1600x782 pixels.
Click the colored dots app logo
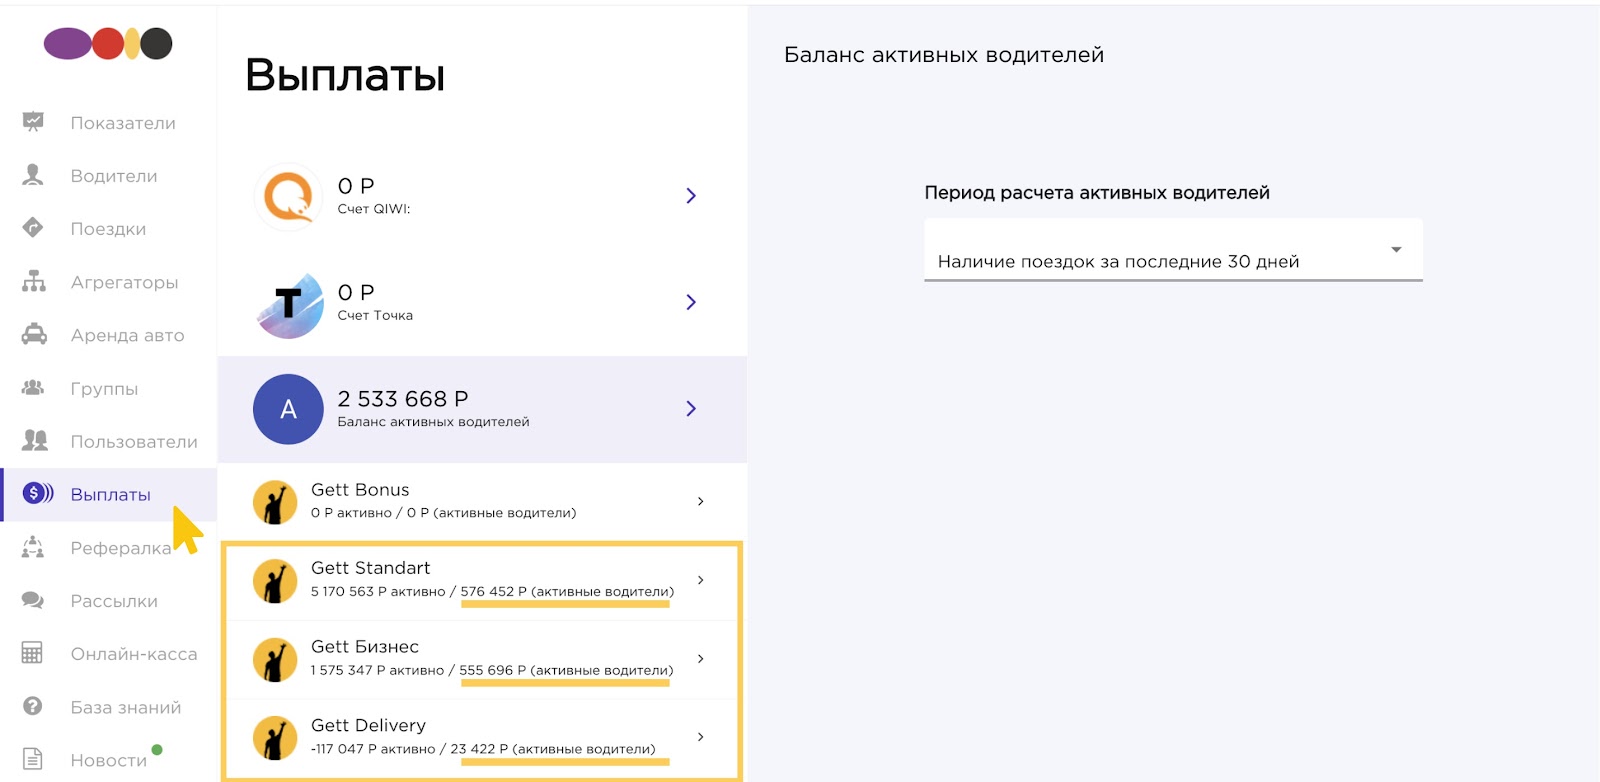[x=108, y=44]
